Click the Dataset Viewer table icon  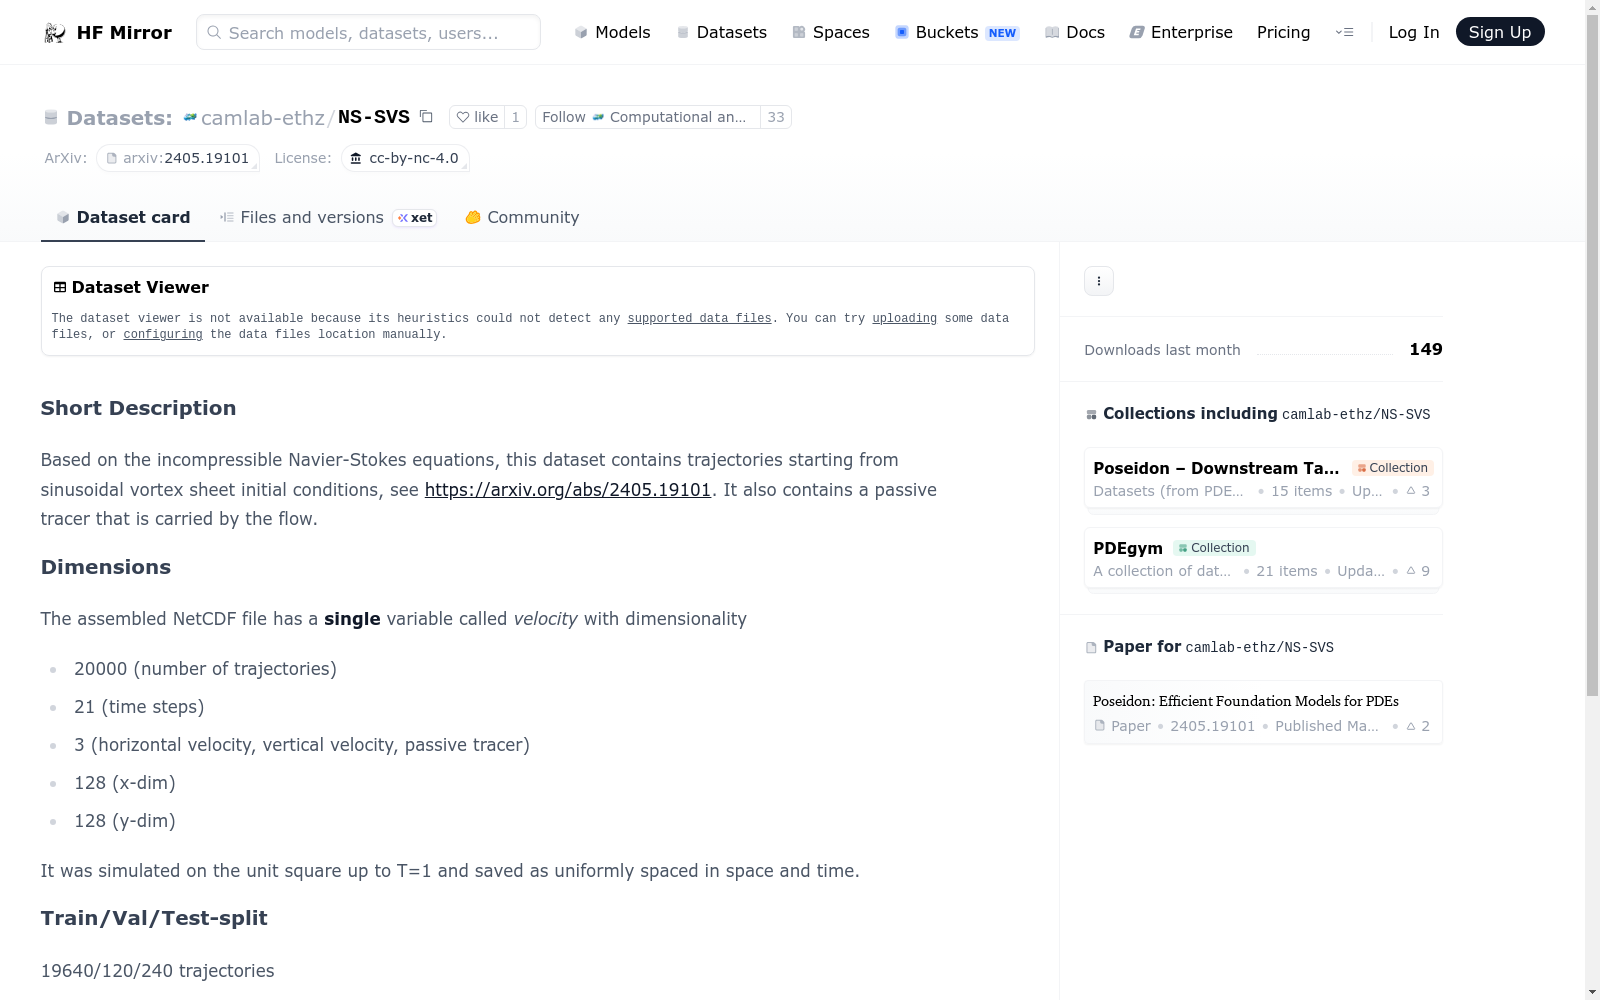click(x=60, y=288)
